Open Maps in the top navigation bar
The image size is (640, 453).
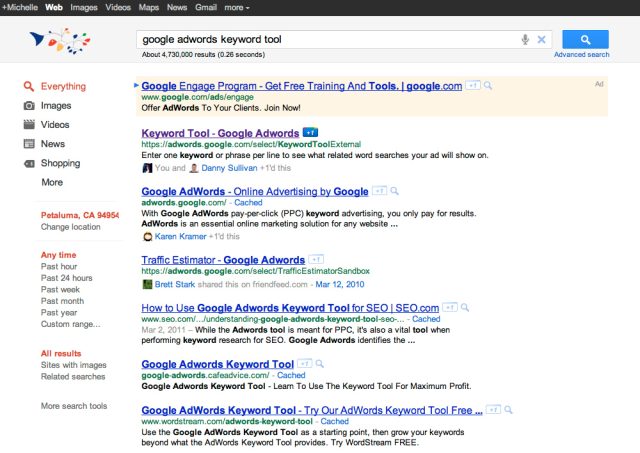tap(148, 7)
